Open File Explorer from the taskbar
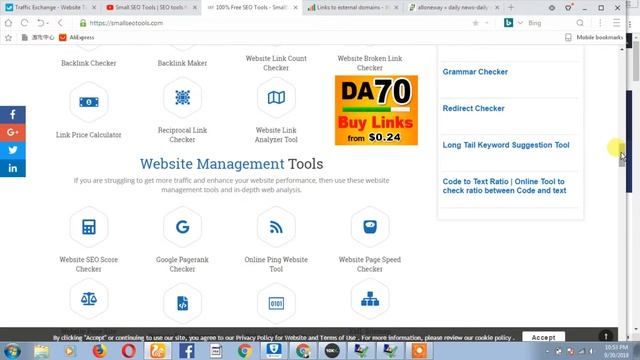Image resolution: width=640 pixels, height=360 pixels. 41,351
